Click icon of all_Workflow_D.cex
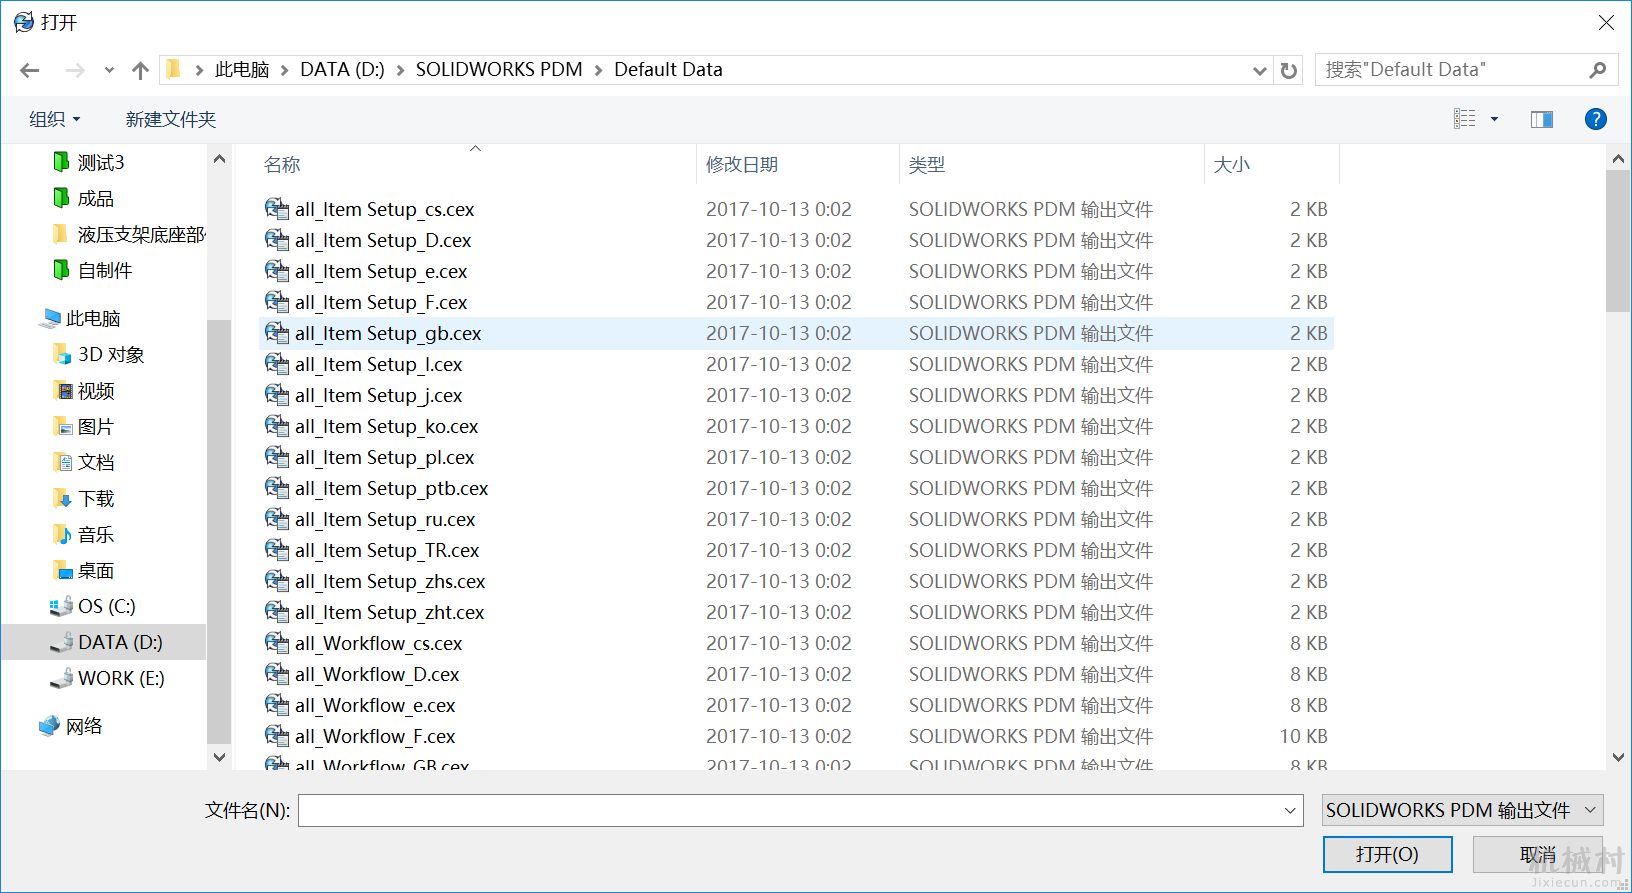 tap(276, 674)
